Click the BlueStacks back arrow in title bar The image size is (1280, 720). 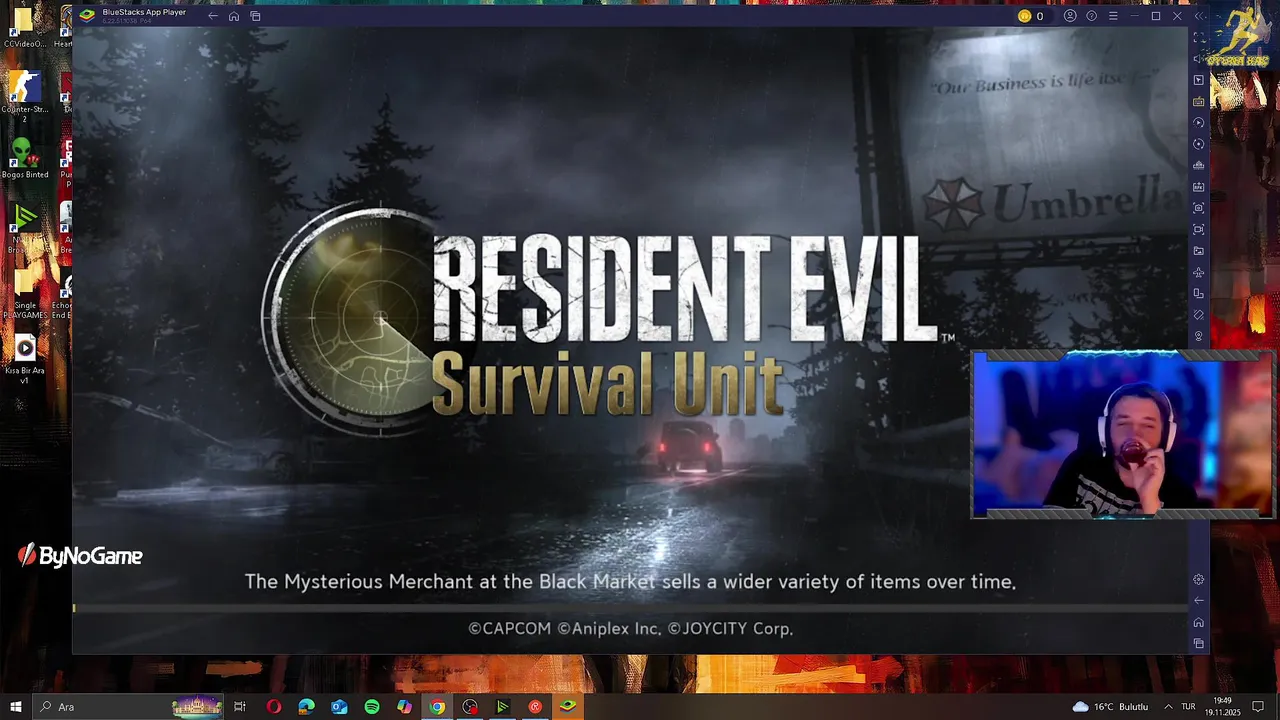[x=213, y=16]
